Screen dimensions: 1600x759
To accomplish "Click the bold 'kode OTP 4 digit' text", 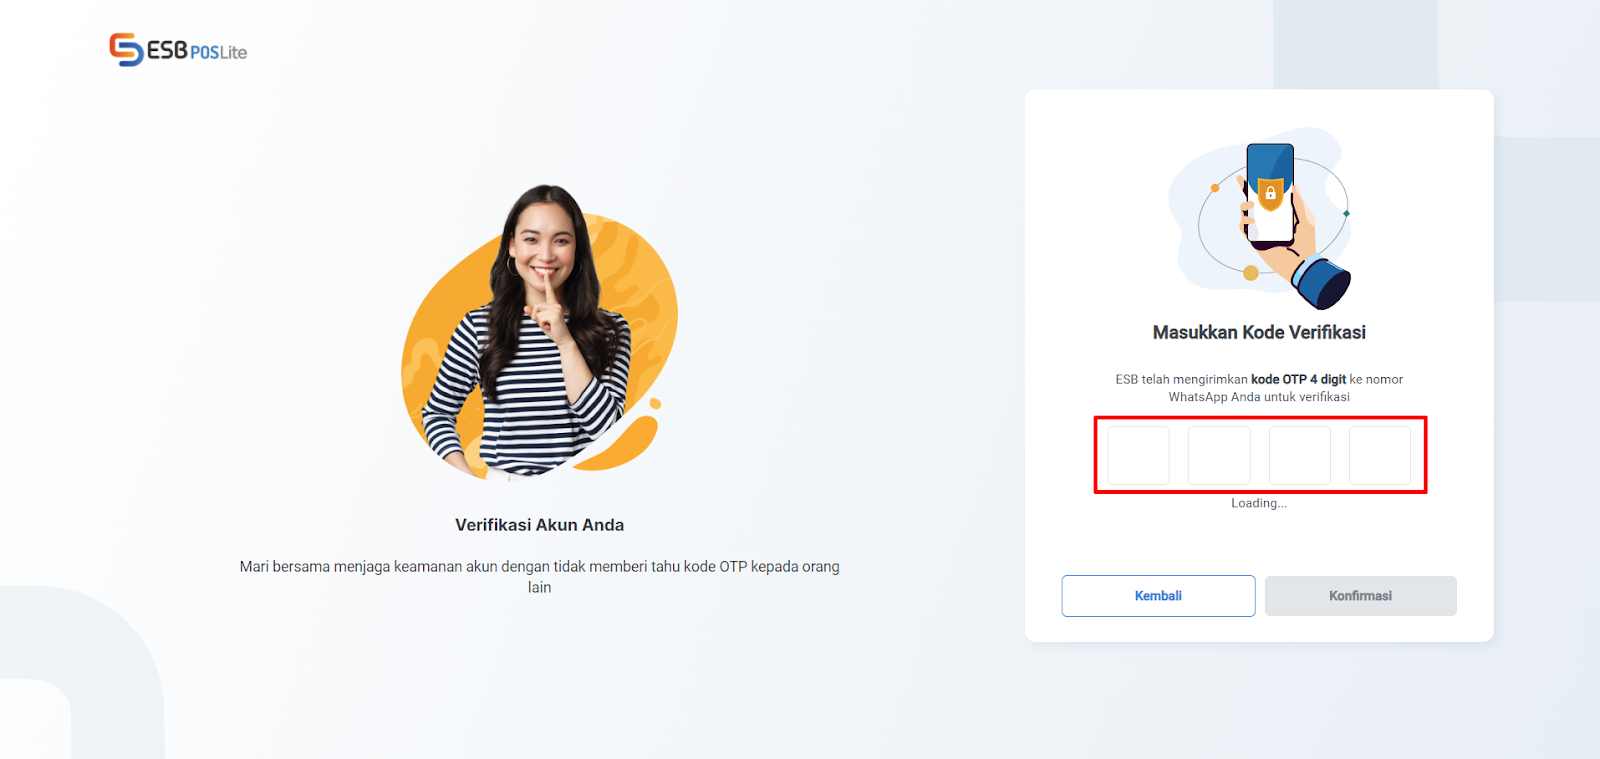I will tap(1298, 379).
